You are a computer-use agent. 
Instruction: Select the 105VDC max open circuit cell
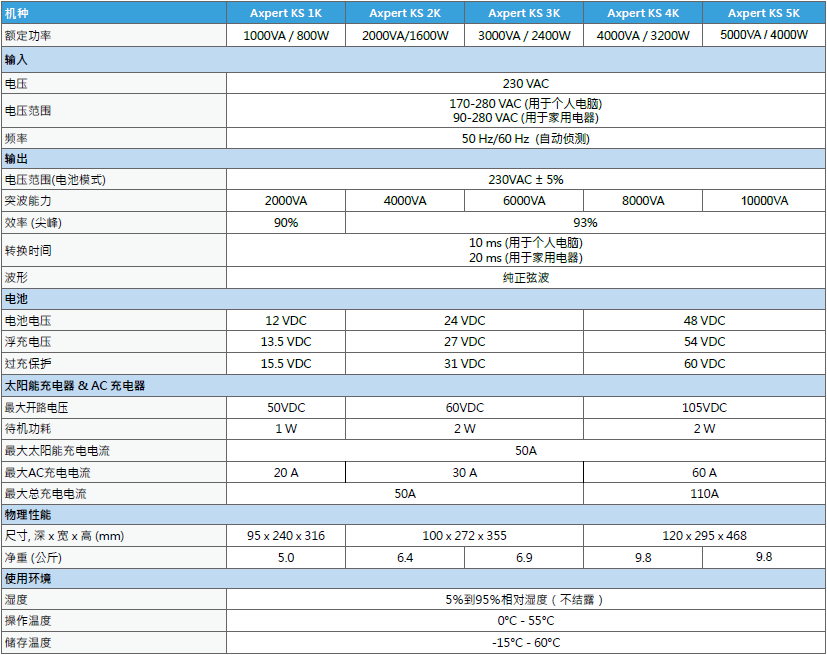pos(705,408)
